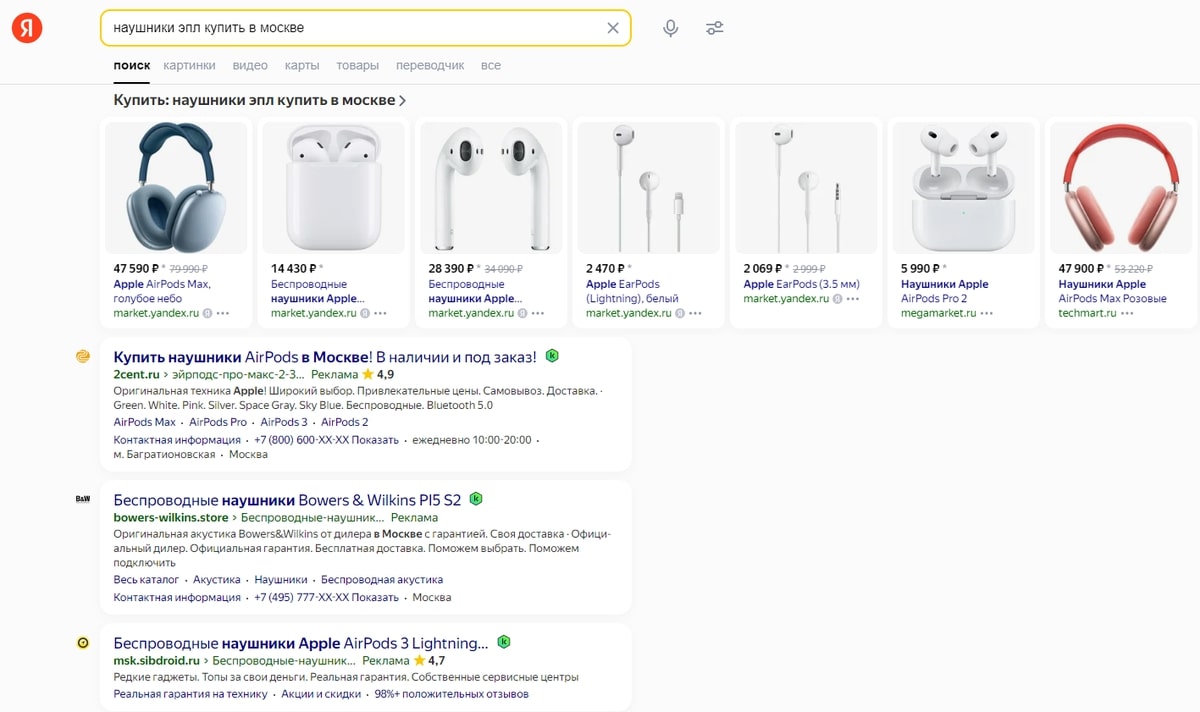Open three-dots menu on AirPods Max голубое card
This screenshot has height=712, width=1200.
(223, 313)
